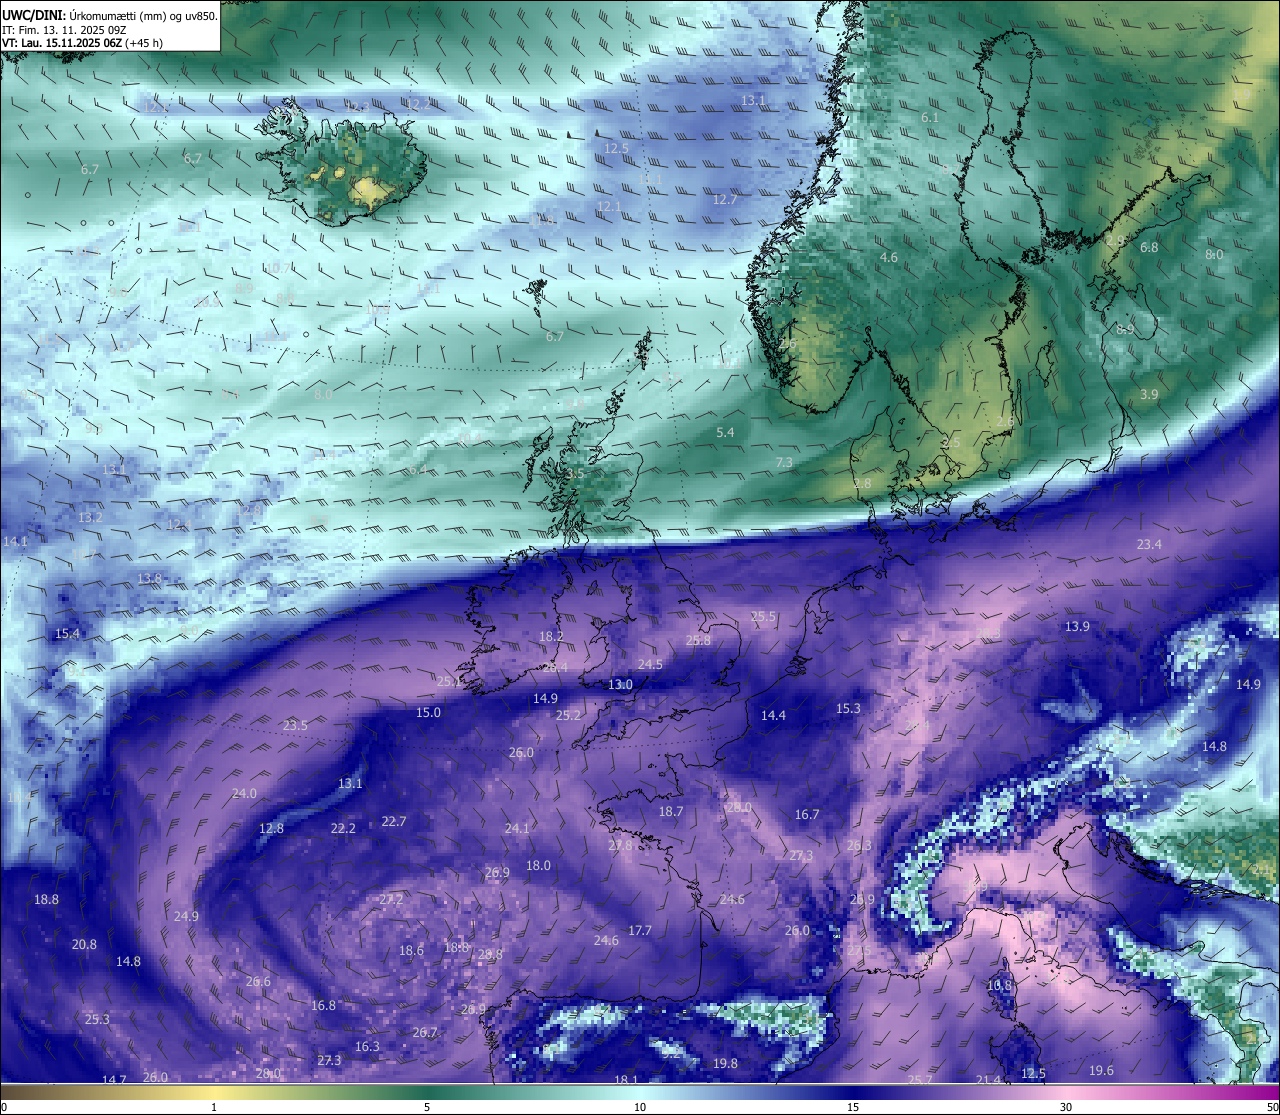Viewport: 1280px width, 1115px height.
Task: Click the 16.8 value on the map
Action: (323, 1006)
